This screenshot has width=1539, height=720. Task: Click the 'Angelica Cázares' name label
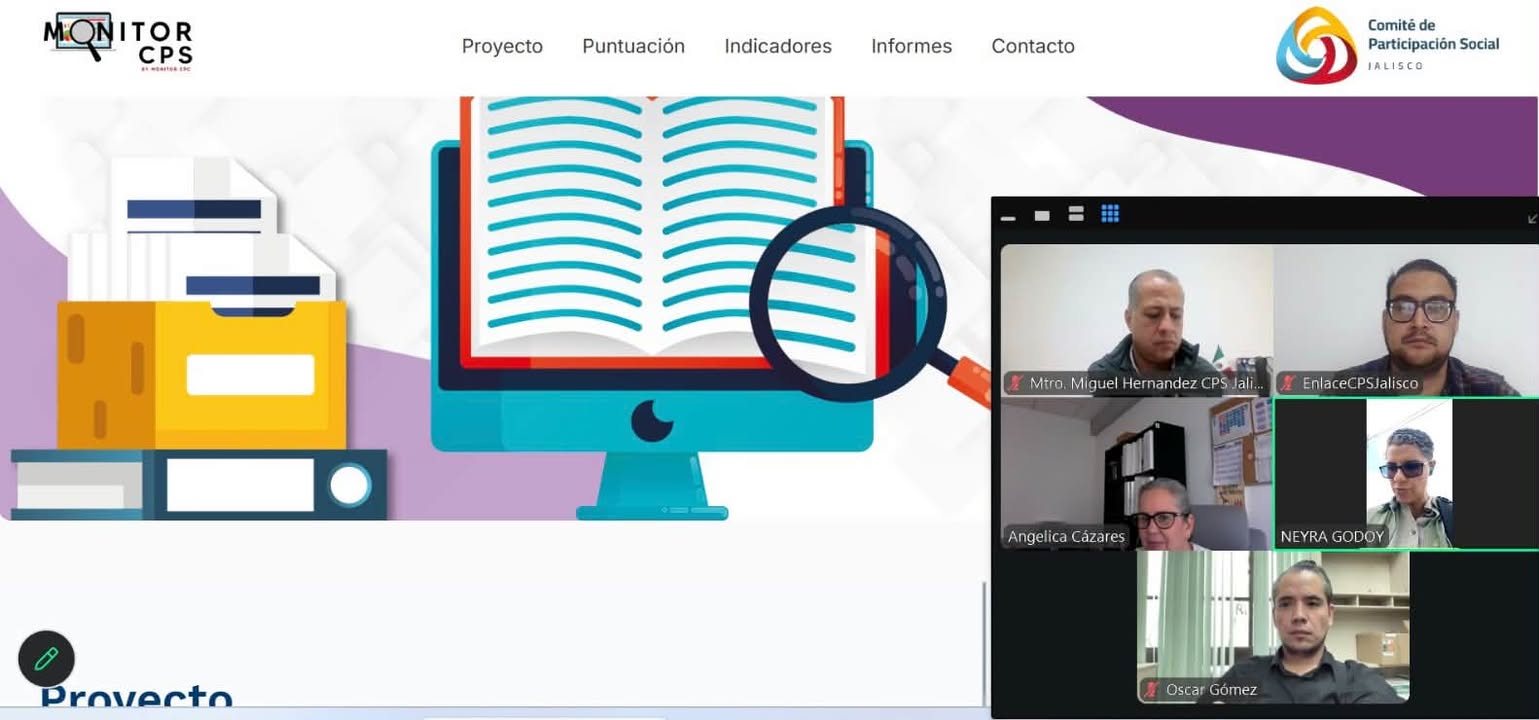[1066, 537]
